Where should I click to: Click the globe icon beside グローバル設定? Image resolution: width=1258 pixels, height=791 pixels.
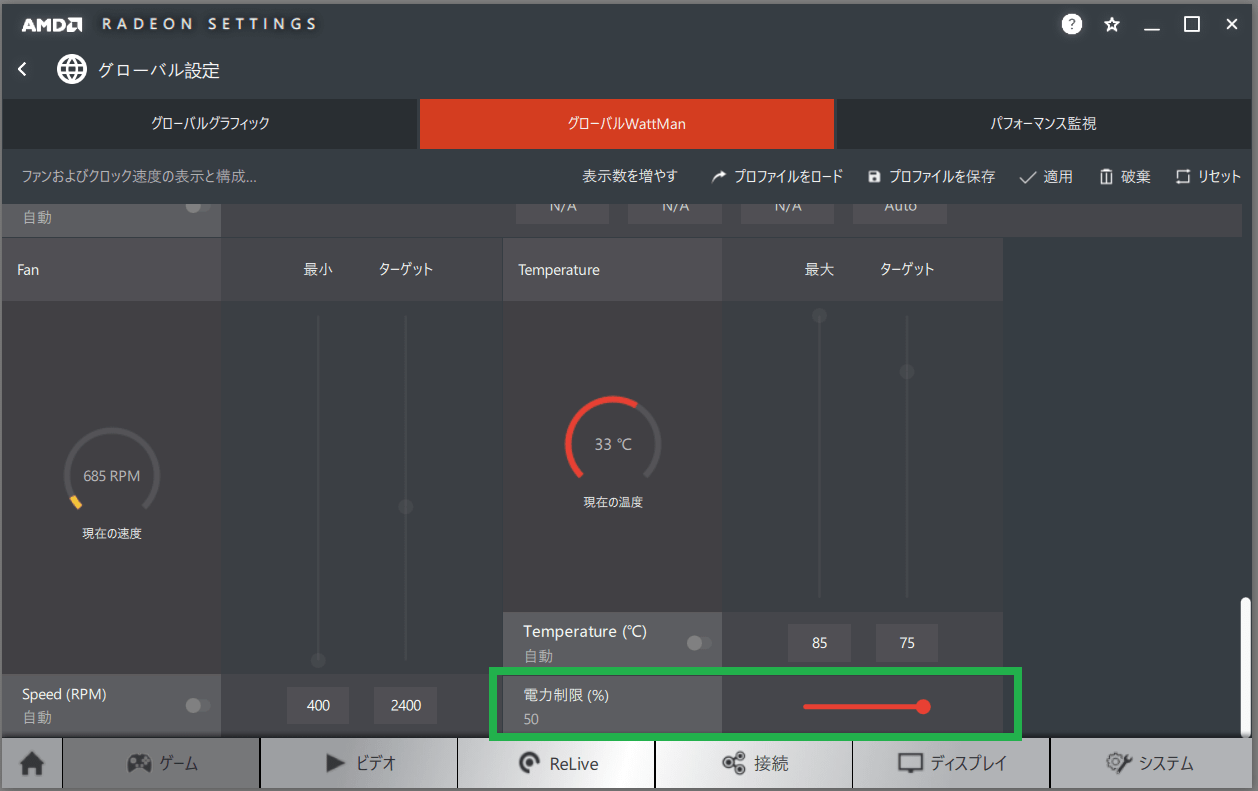click(72, 69)
